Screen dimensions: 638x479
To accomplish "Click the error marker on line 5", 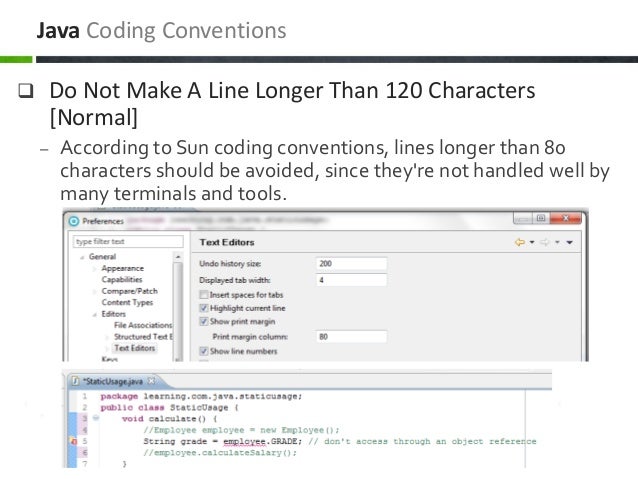I will click(x=74, y=441).
